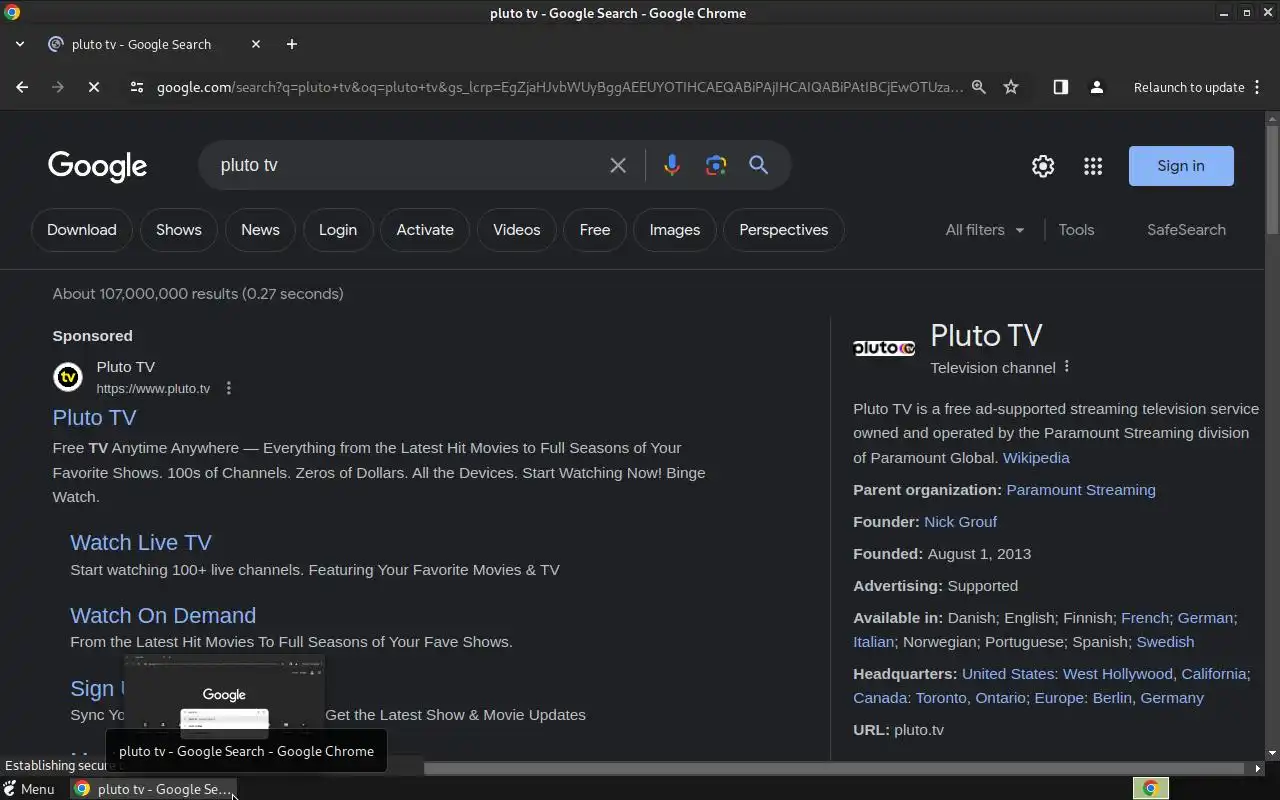Select the Download filter chip
1280x800 pixels.
(x=82, y=230)
